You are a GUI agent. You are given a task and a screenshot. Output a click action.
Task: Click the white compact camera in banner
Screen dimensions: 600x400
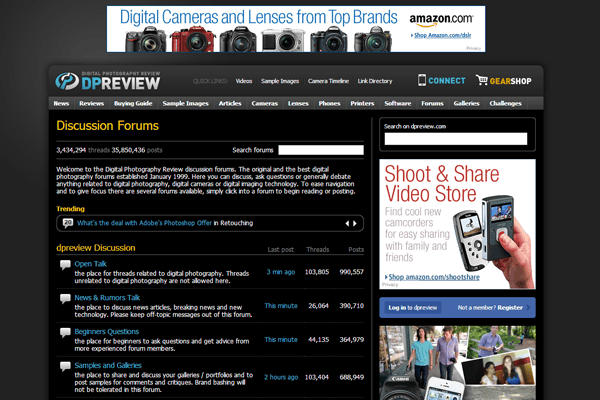(284, 40)
